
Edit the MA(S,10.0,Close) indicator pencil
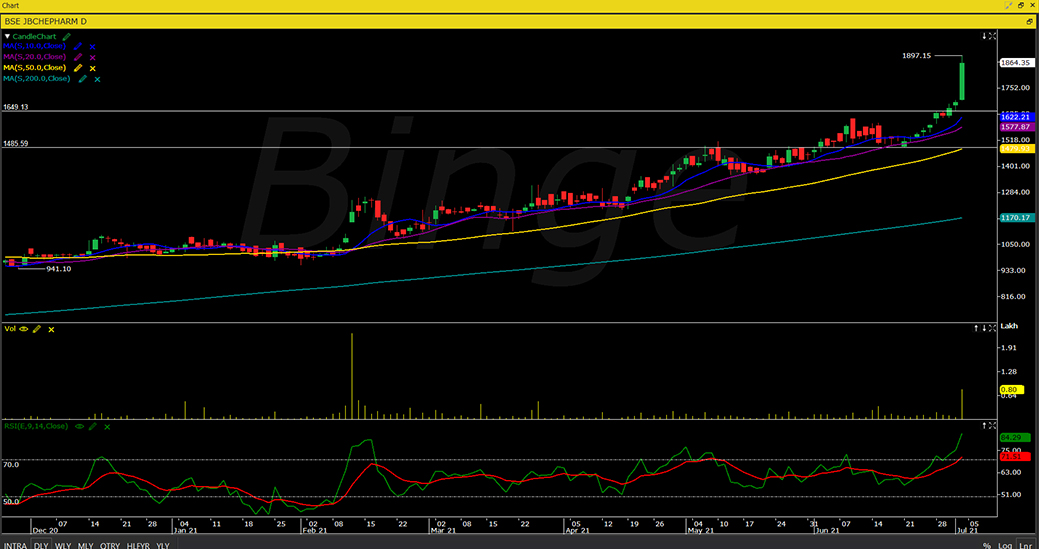(78, 46)
